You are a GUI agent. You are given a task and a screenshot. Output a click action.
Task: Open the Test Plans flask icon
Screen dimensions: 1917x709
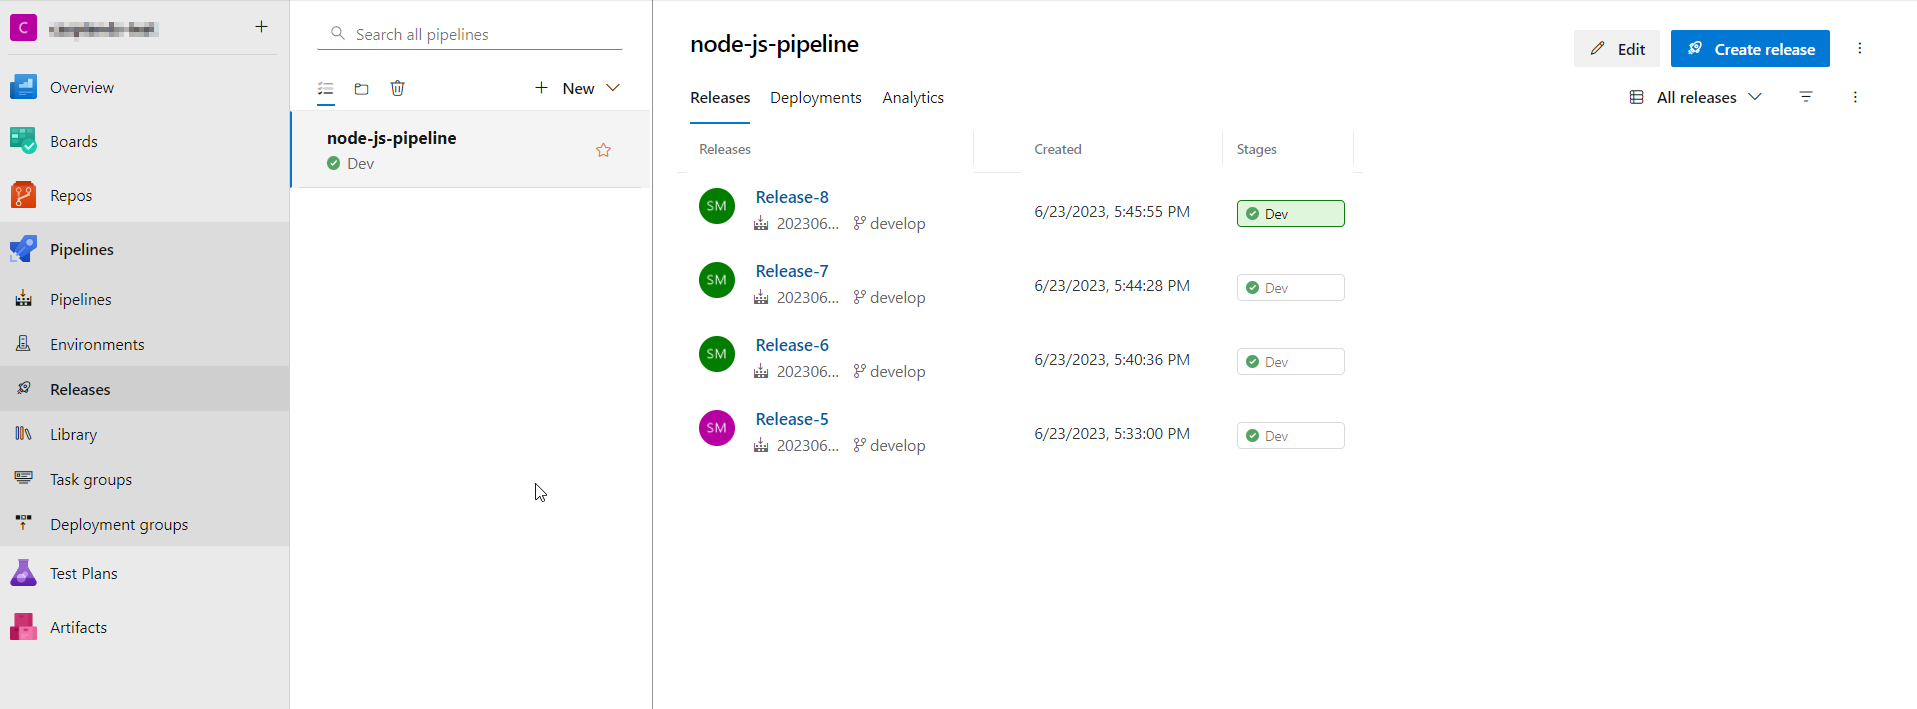click(23, 573)
